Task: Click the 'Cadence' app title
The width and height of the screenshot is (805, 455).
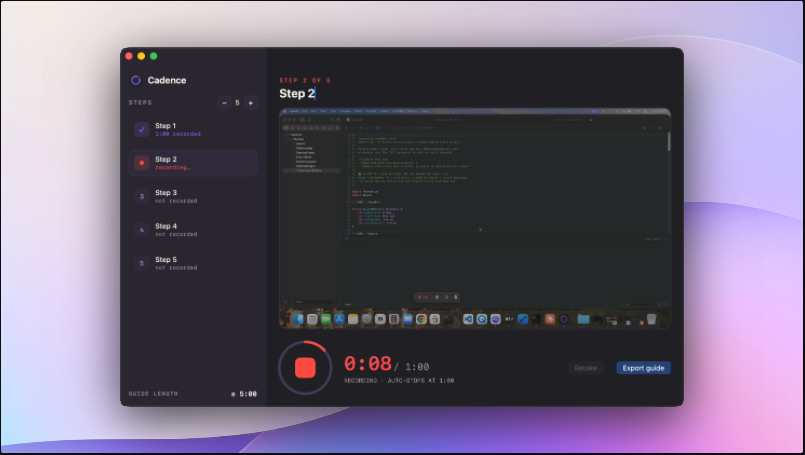Action: click(167, 80)
